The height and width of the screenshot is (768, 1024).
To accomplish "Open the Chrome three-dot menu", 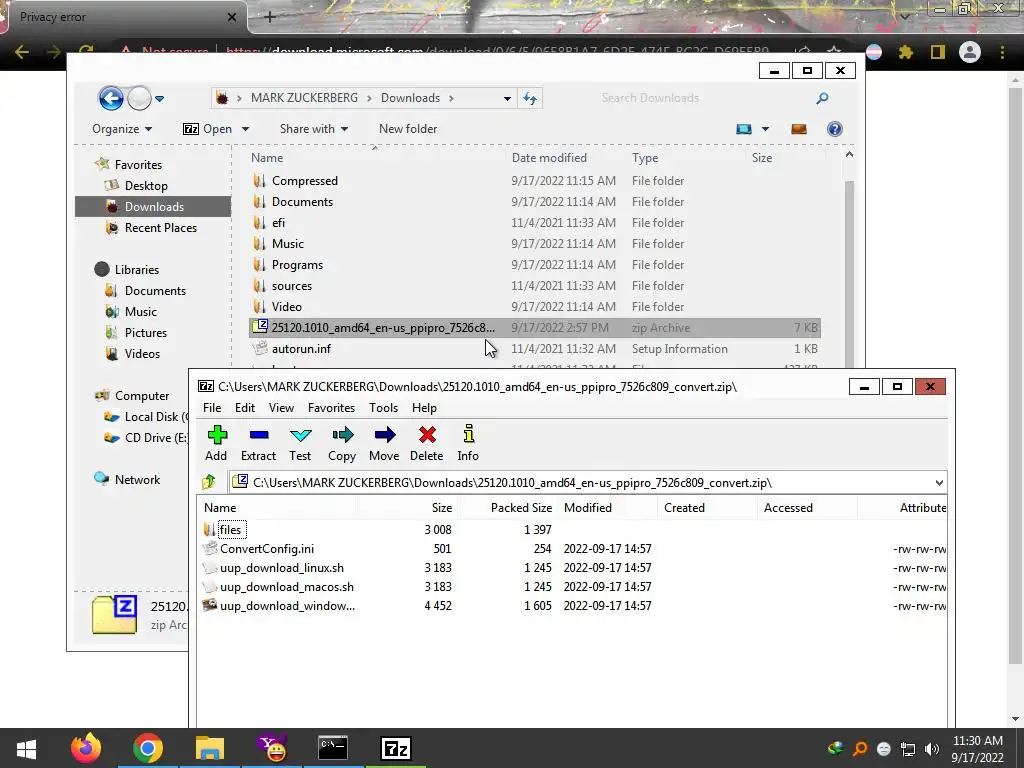I will pos(1002,52).
